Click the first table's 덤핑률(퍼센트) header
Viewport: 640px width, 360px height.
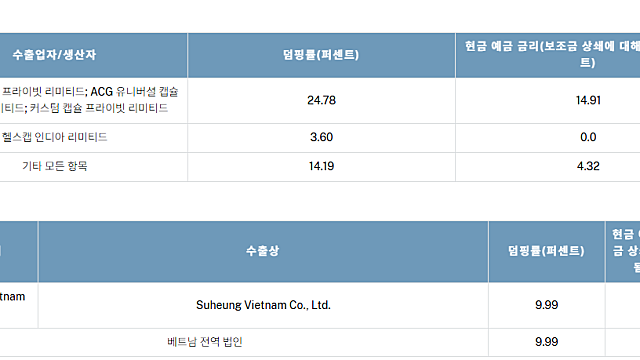pyautogui.click(x=321, y=55)
